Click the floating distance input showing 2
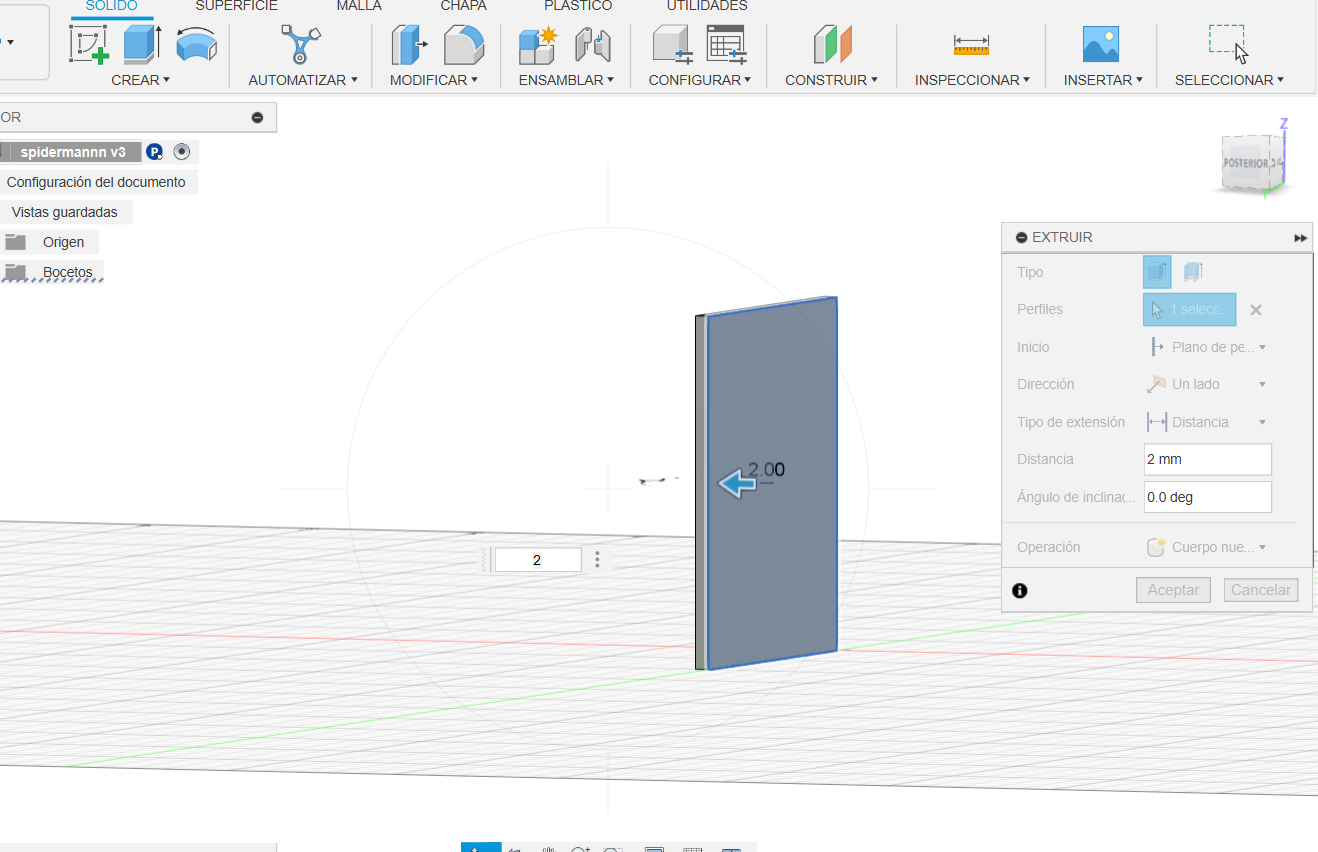Viewport: 1318px width, 852px height. (x=538, y=560)
